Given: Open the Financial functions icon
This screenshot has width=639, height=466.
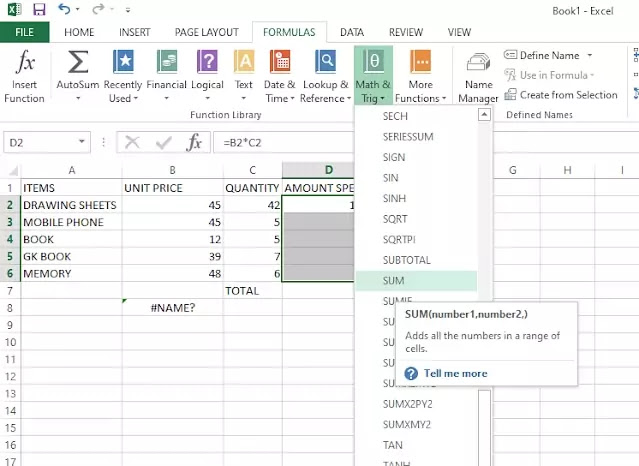Looking at the screenshot, I should [167, 62].
